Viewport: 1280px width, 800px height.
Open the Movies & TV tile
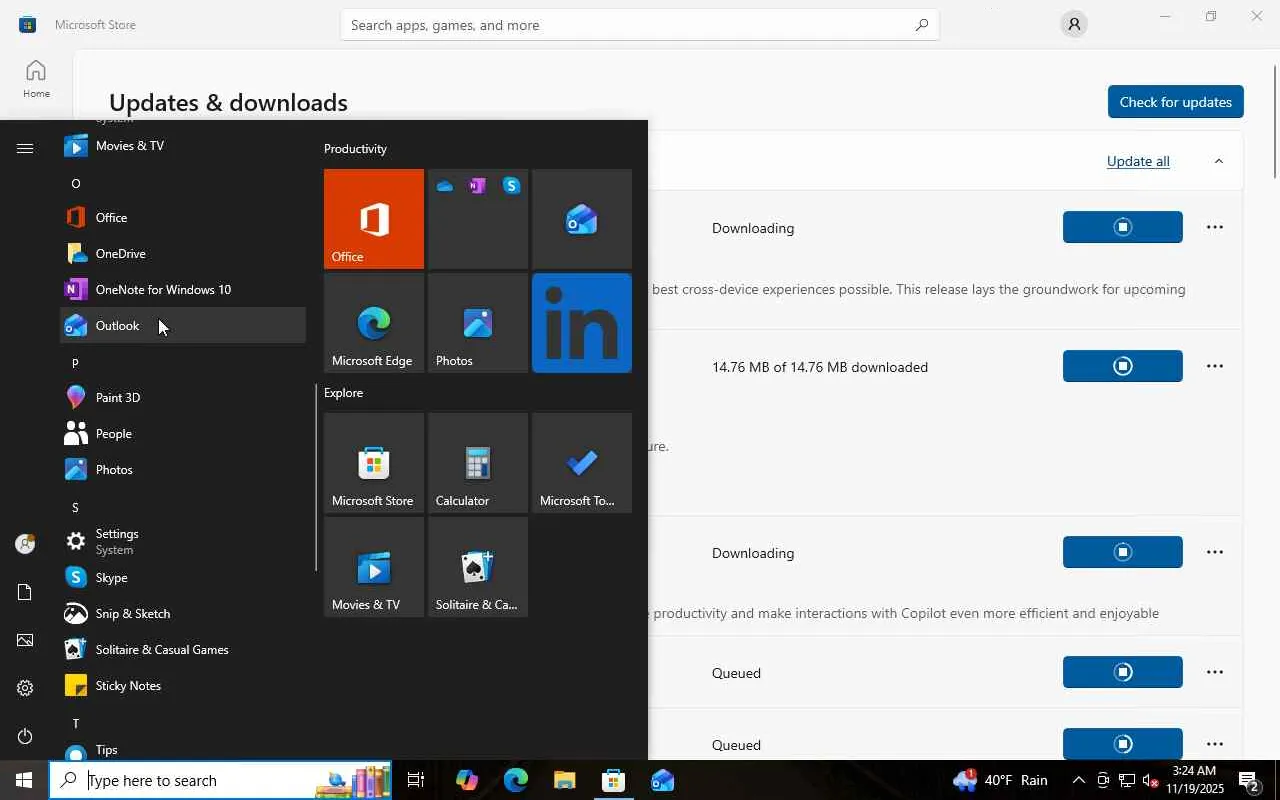pos(374,567)
